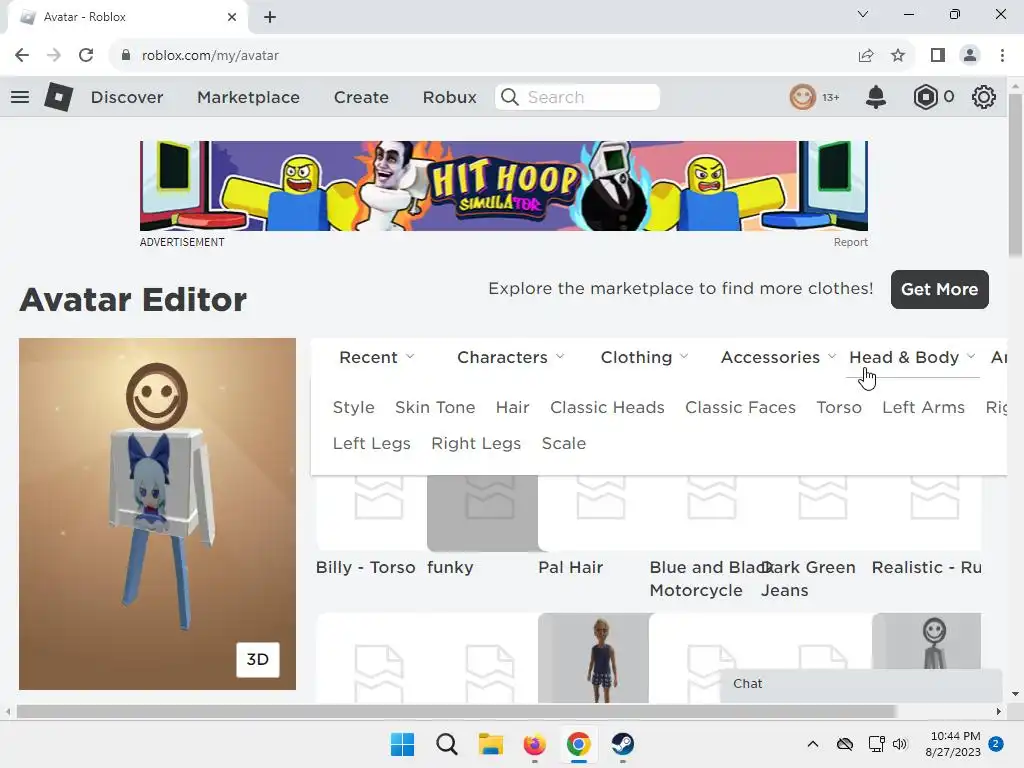Close the Avatar - Roblox tab

232,17
